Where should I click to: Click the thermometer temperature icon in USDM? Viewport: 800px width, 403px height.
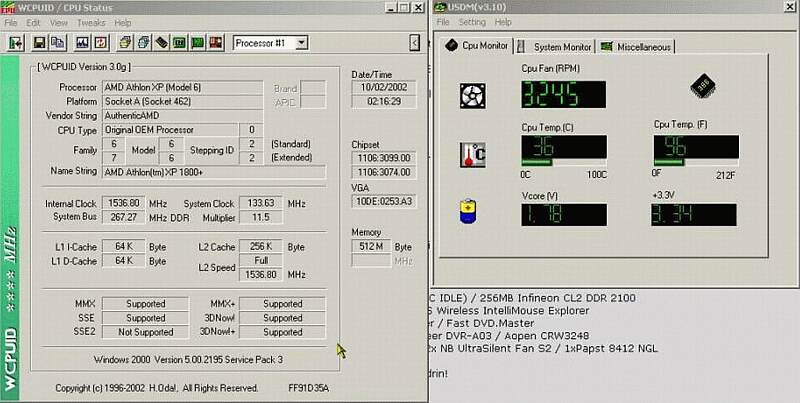pos(472,155)
